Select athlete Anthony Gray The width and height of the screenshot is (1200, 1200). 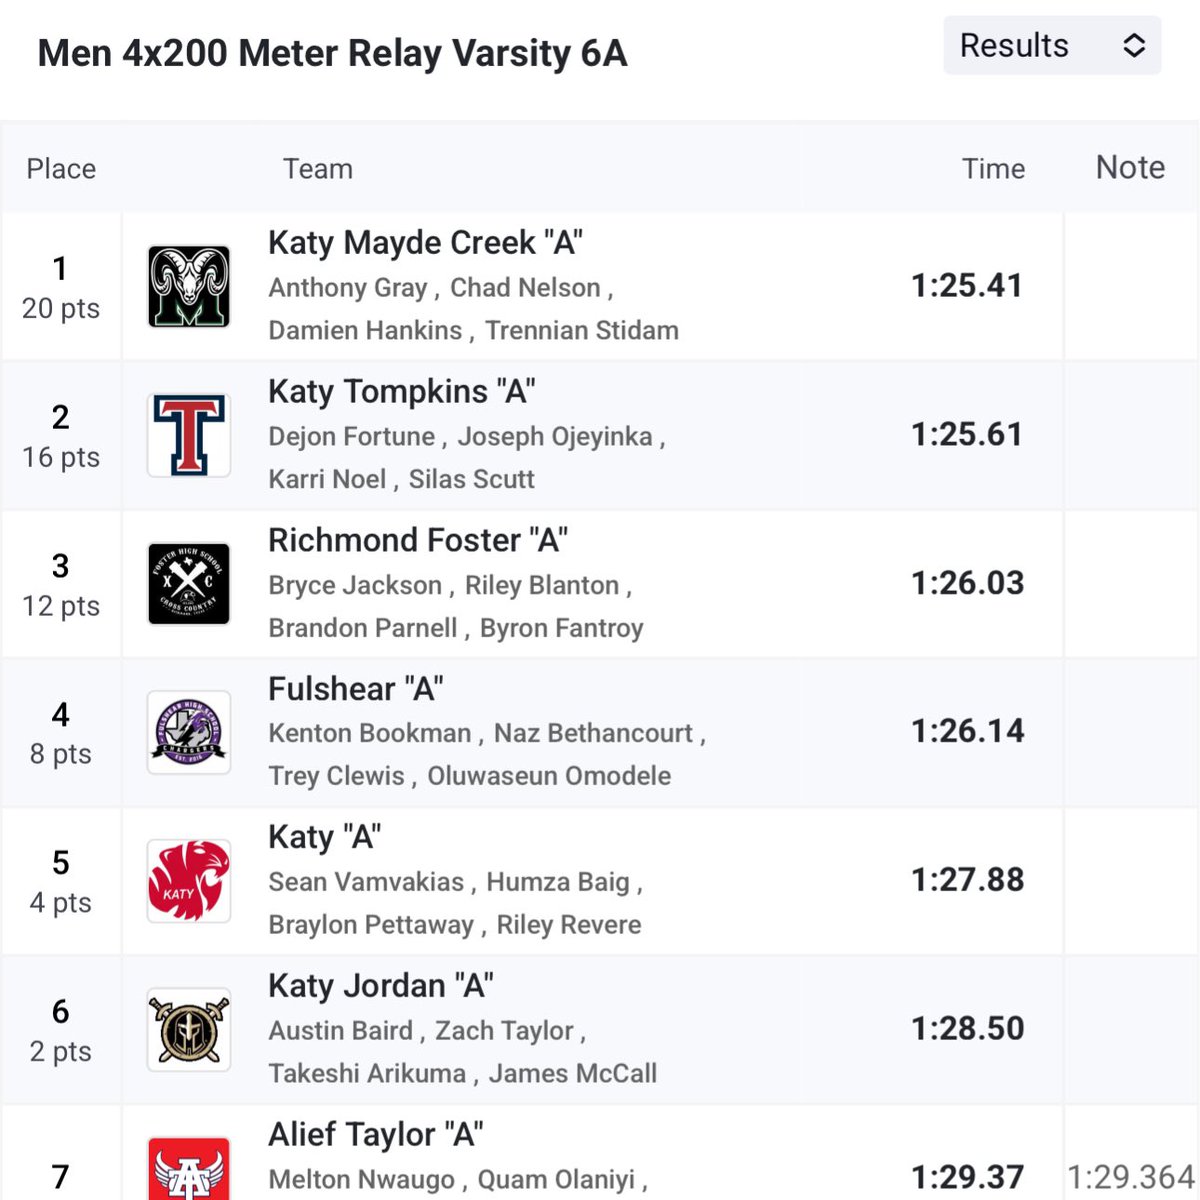pos(347,288)
